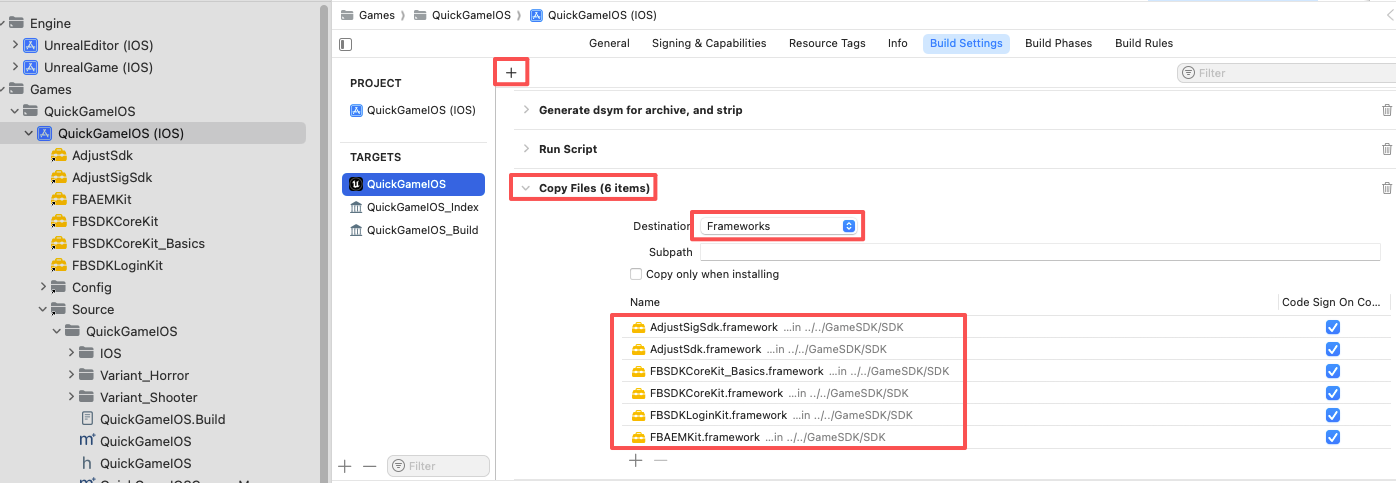Click the plus icon under the Copy Files list
The width and height of the screenshot is (1396, 483).
click(x=635, y=460)
